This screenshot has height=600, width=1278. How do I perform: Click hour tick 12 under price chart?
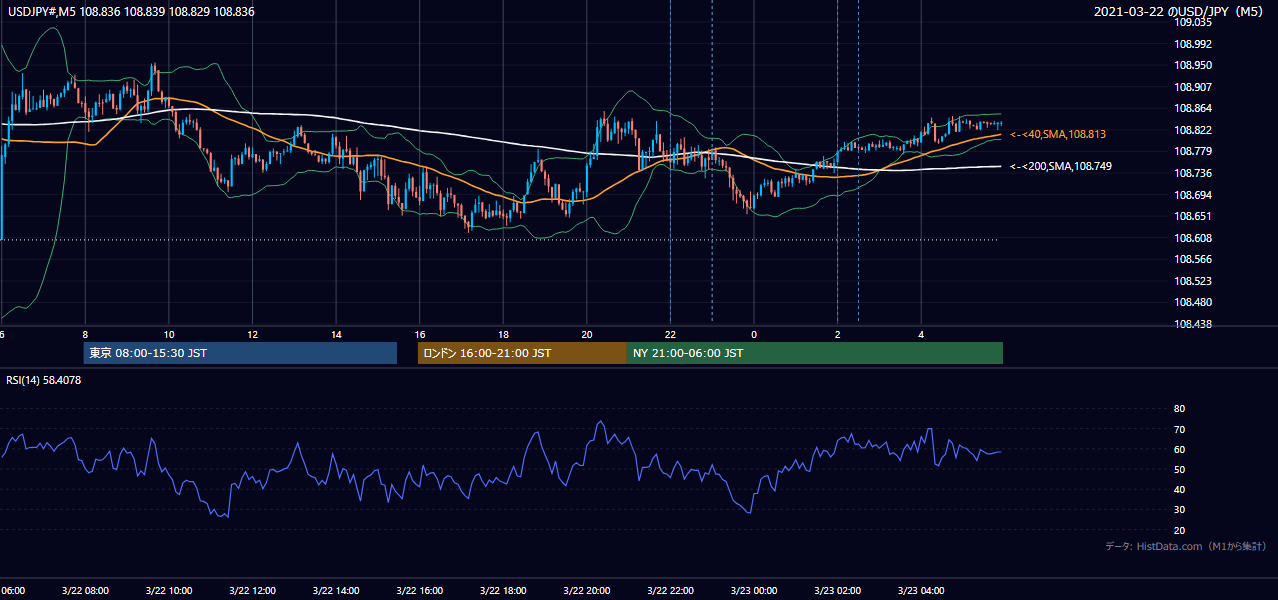(252, 334)
